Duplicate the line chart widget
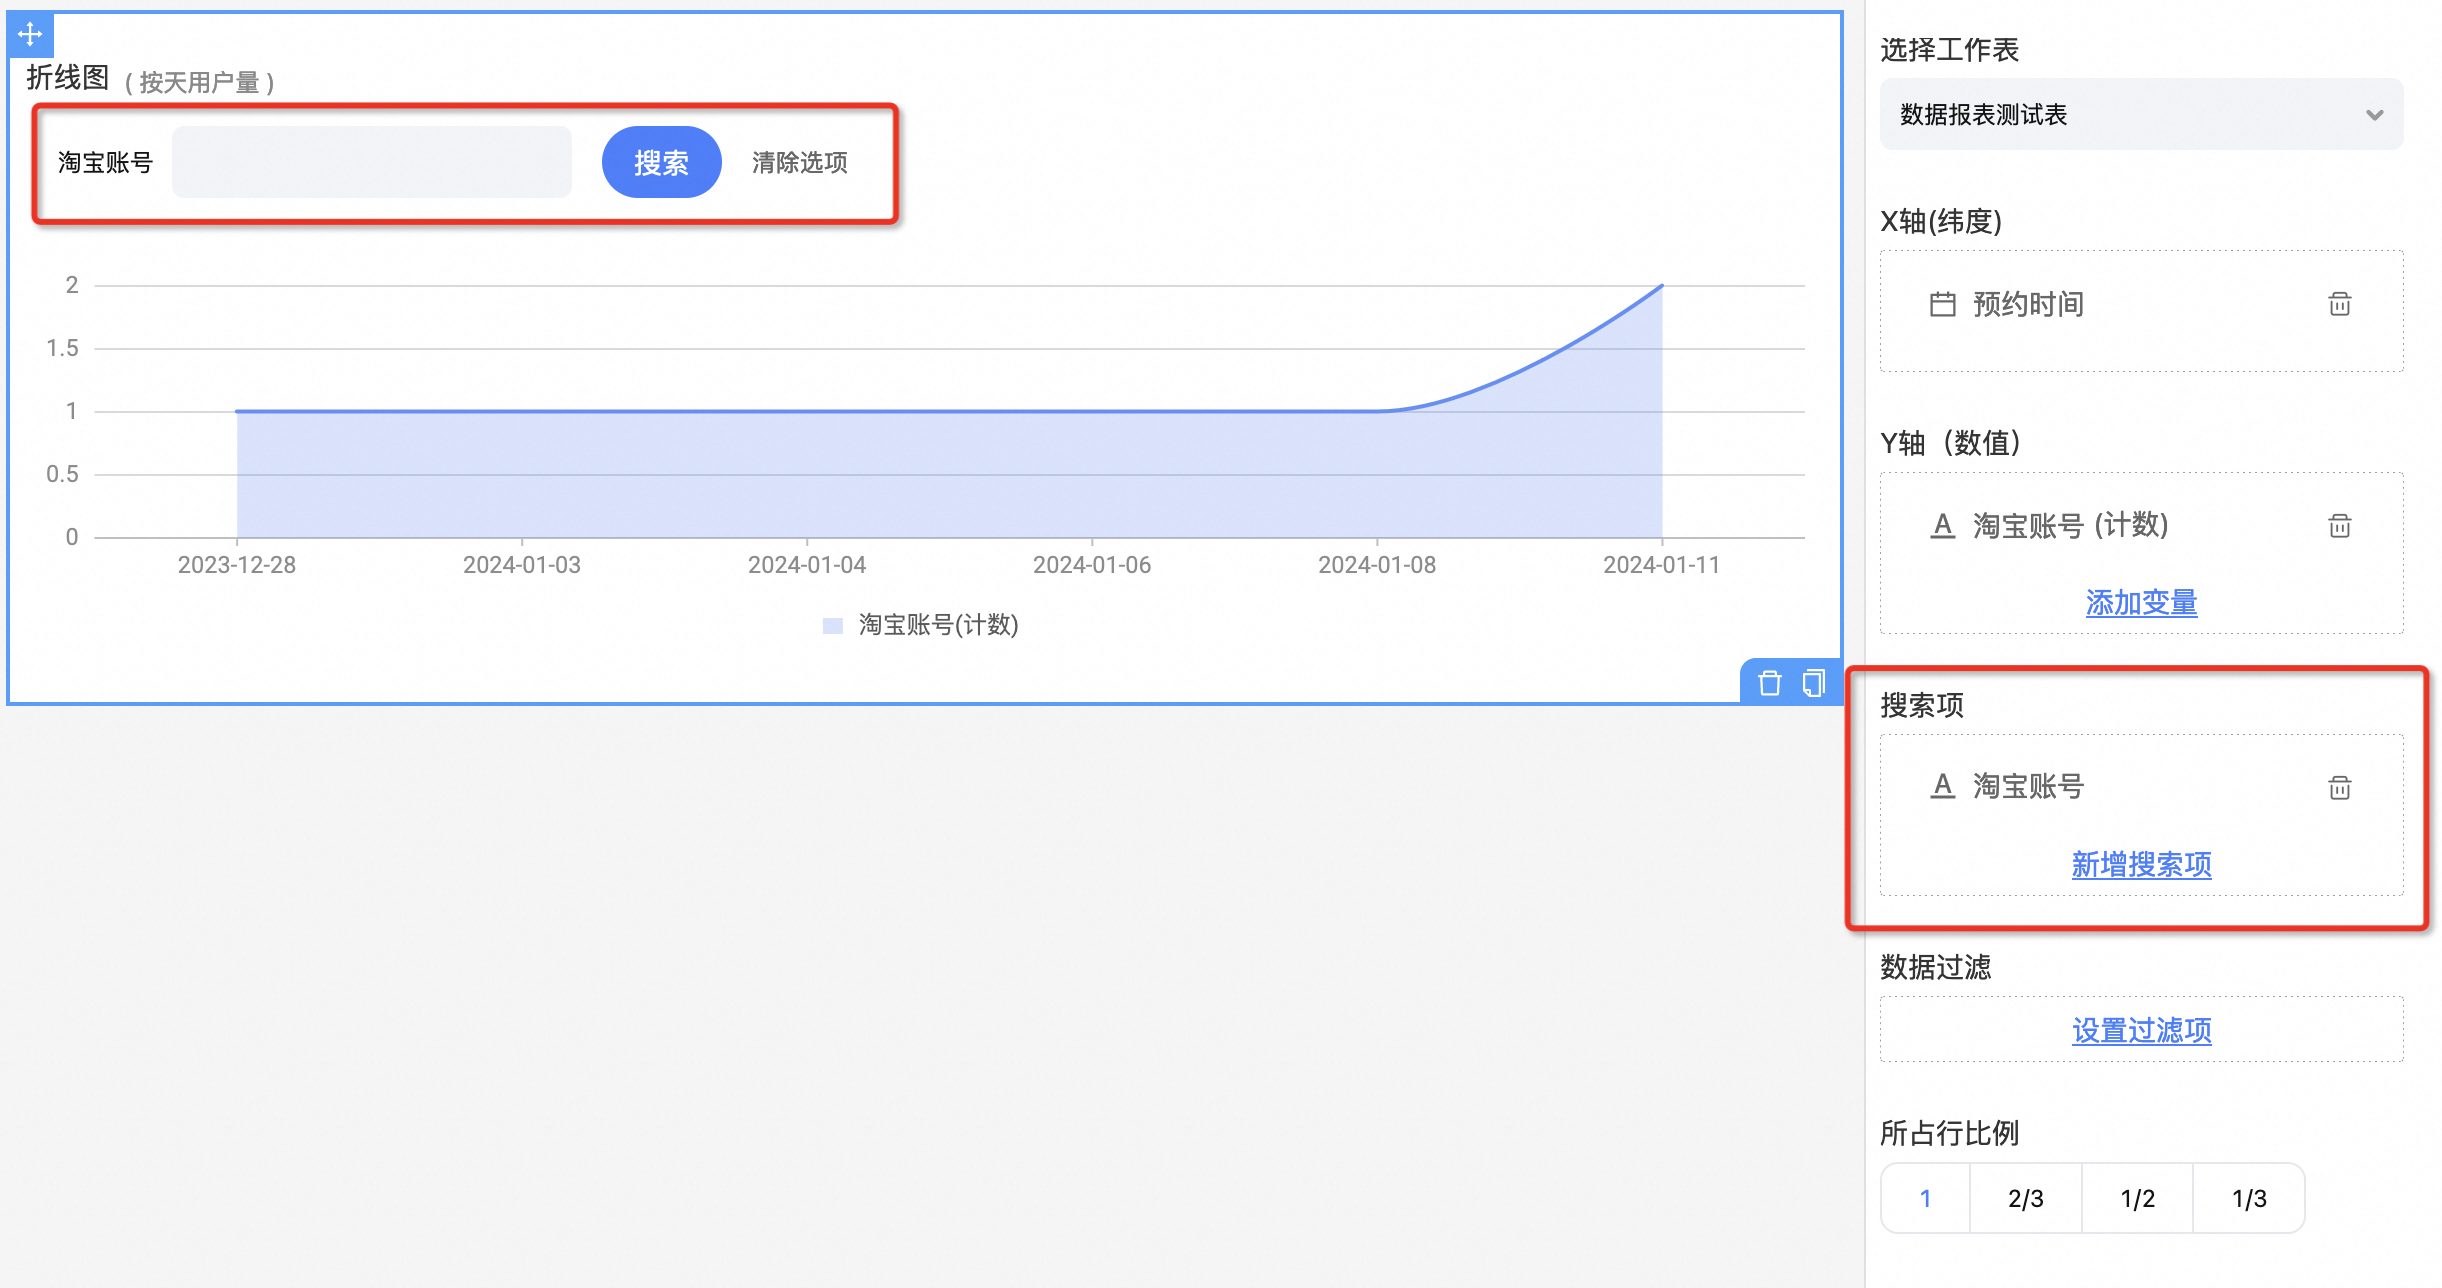Screen dimensions: 2442x1288 tap(1813, 683)
